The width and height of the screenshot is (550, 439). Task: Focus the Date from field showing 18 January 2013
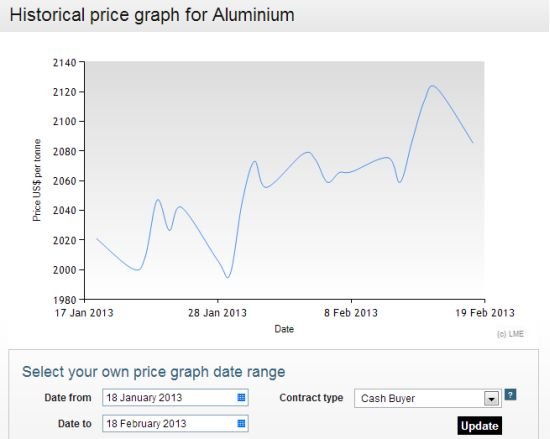[x=175, y=397]
